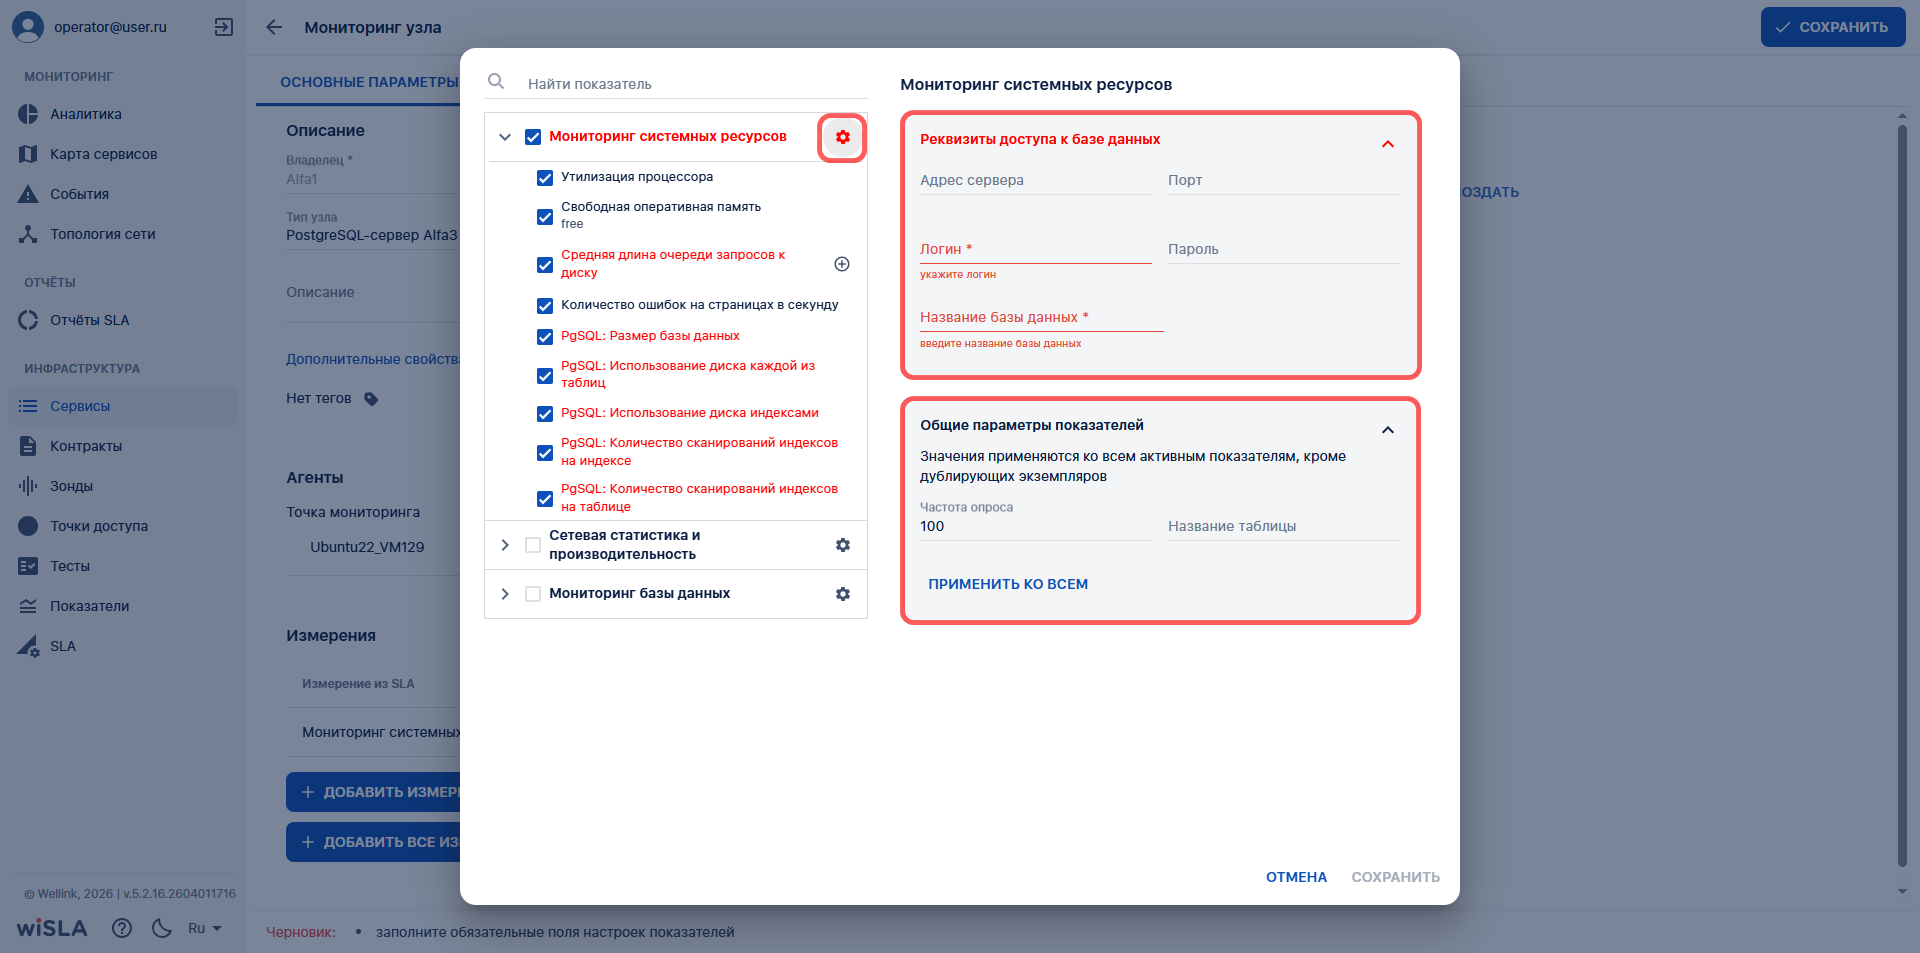The height and width of the screenshot is (953, 1920).
Task: Uncheck Средняя длина очереди запросов checkbox
Action: point(545,265)
